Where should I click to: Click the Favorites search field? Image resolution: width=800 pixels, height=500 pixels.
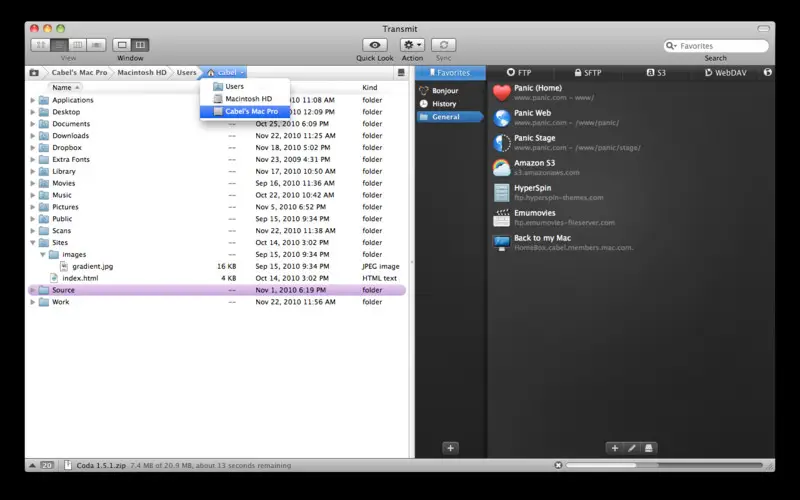(x=716, y=46)
